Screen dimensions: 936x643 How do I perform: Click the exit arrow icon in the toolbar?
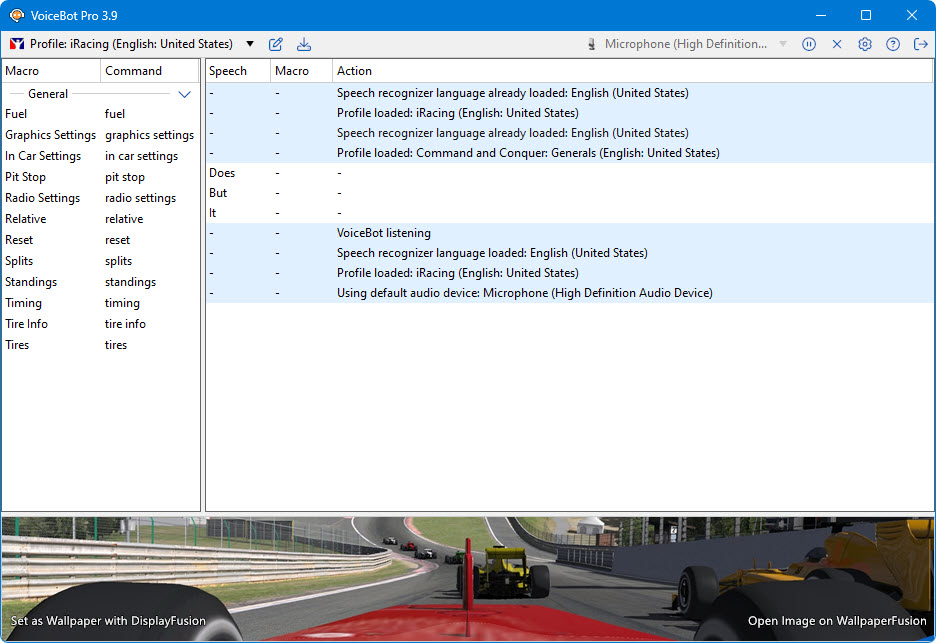click(920, 44)
